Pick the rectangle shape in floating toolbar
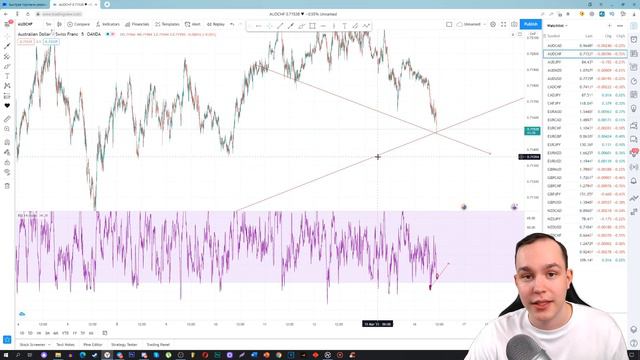640x360 pixels. [x=312, y=26]
